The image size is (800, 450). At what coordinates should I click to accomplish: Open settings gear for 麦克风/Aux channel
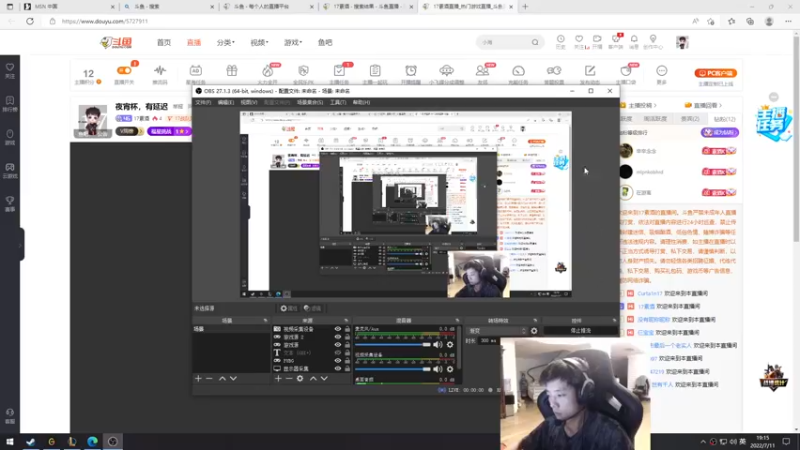pos(450,344)
